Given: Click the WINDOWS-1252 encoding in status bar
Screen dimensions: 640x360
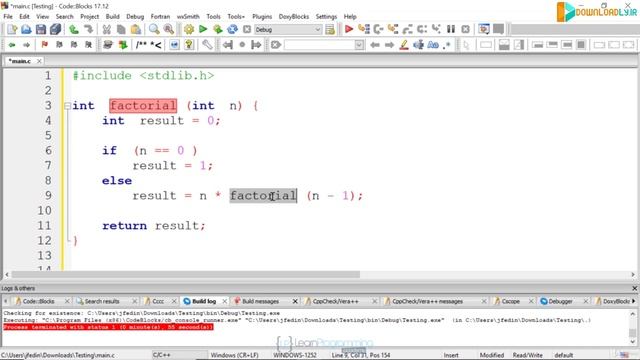Looking at the screenshot, I should (295, 355).
